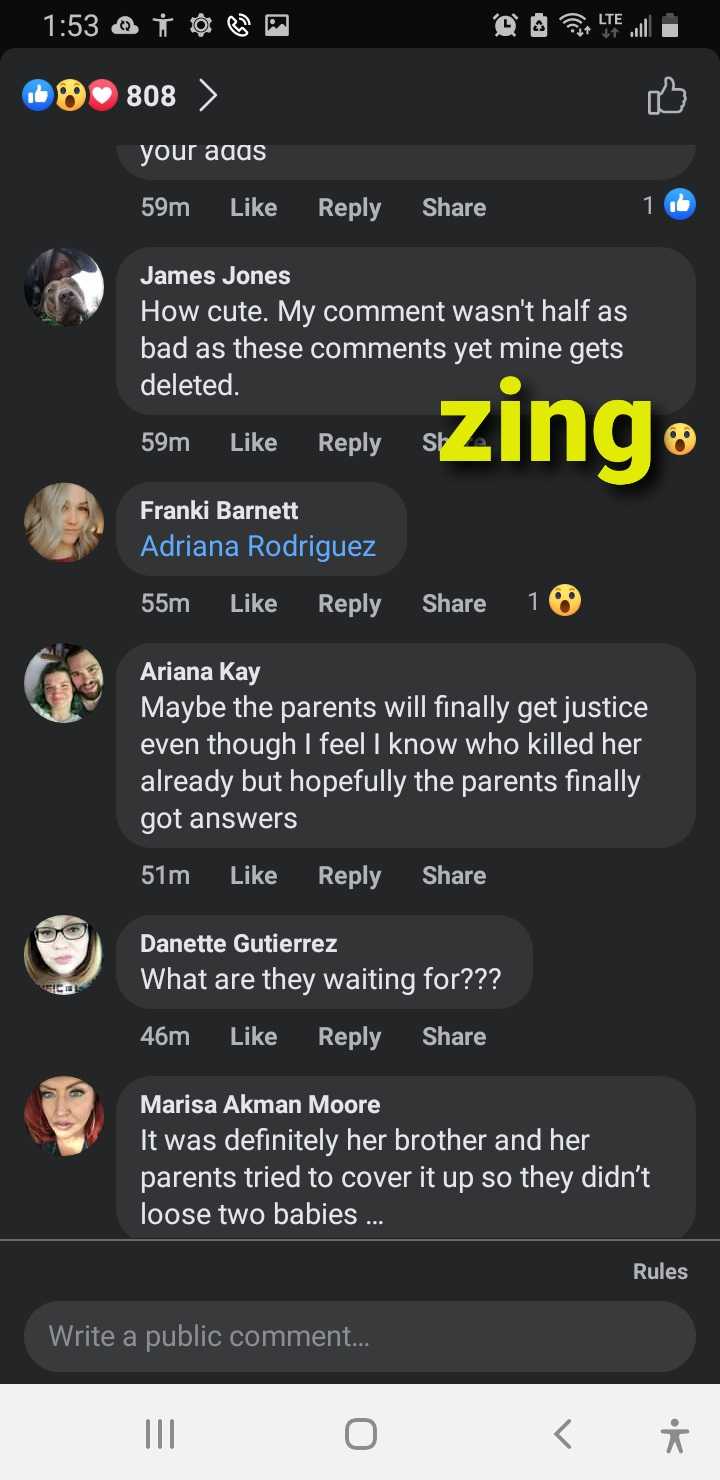Image resolution: width=720 pixels, height=1480 pixels.
Task: Open Android recent apps icon
Action: coord(160,1434)
